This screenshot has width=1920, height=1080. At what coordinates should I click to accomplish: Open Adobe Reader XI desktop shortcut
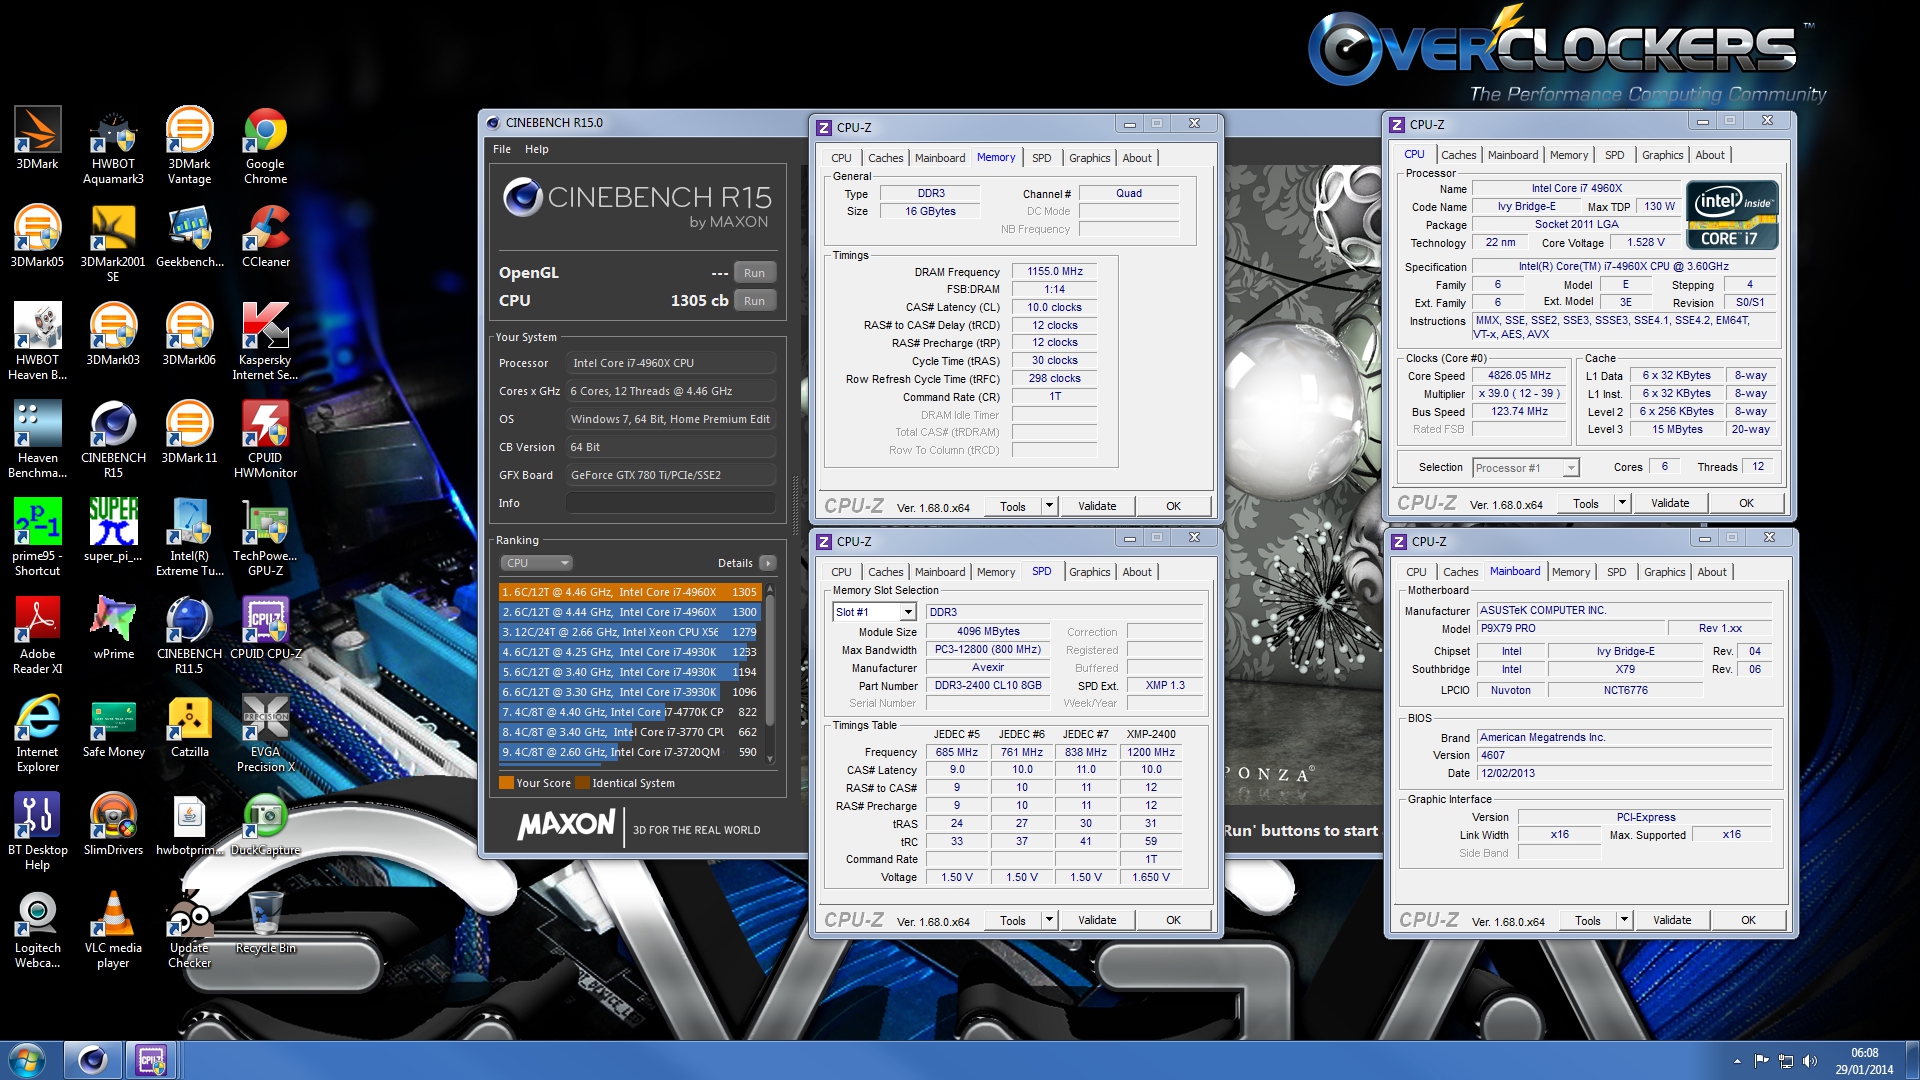[37, 636]
